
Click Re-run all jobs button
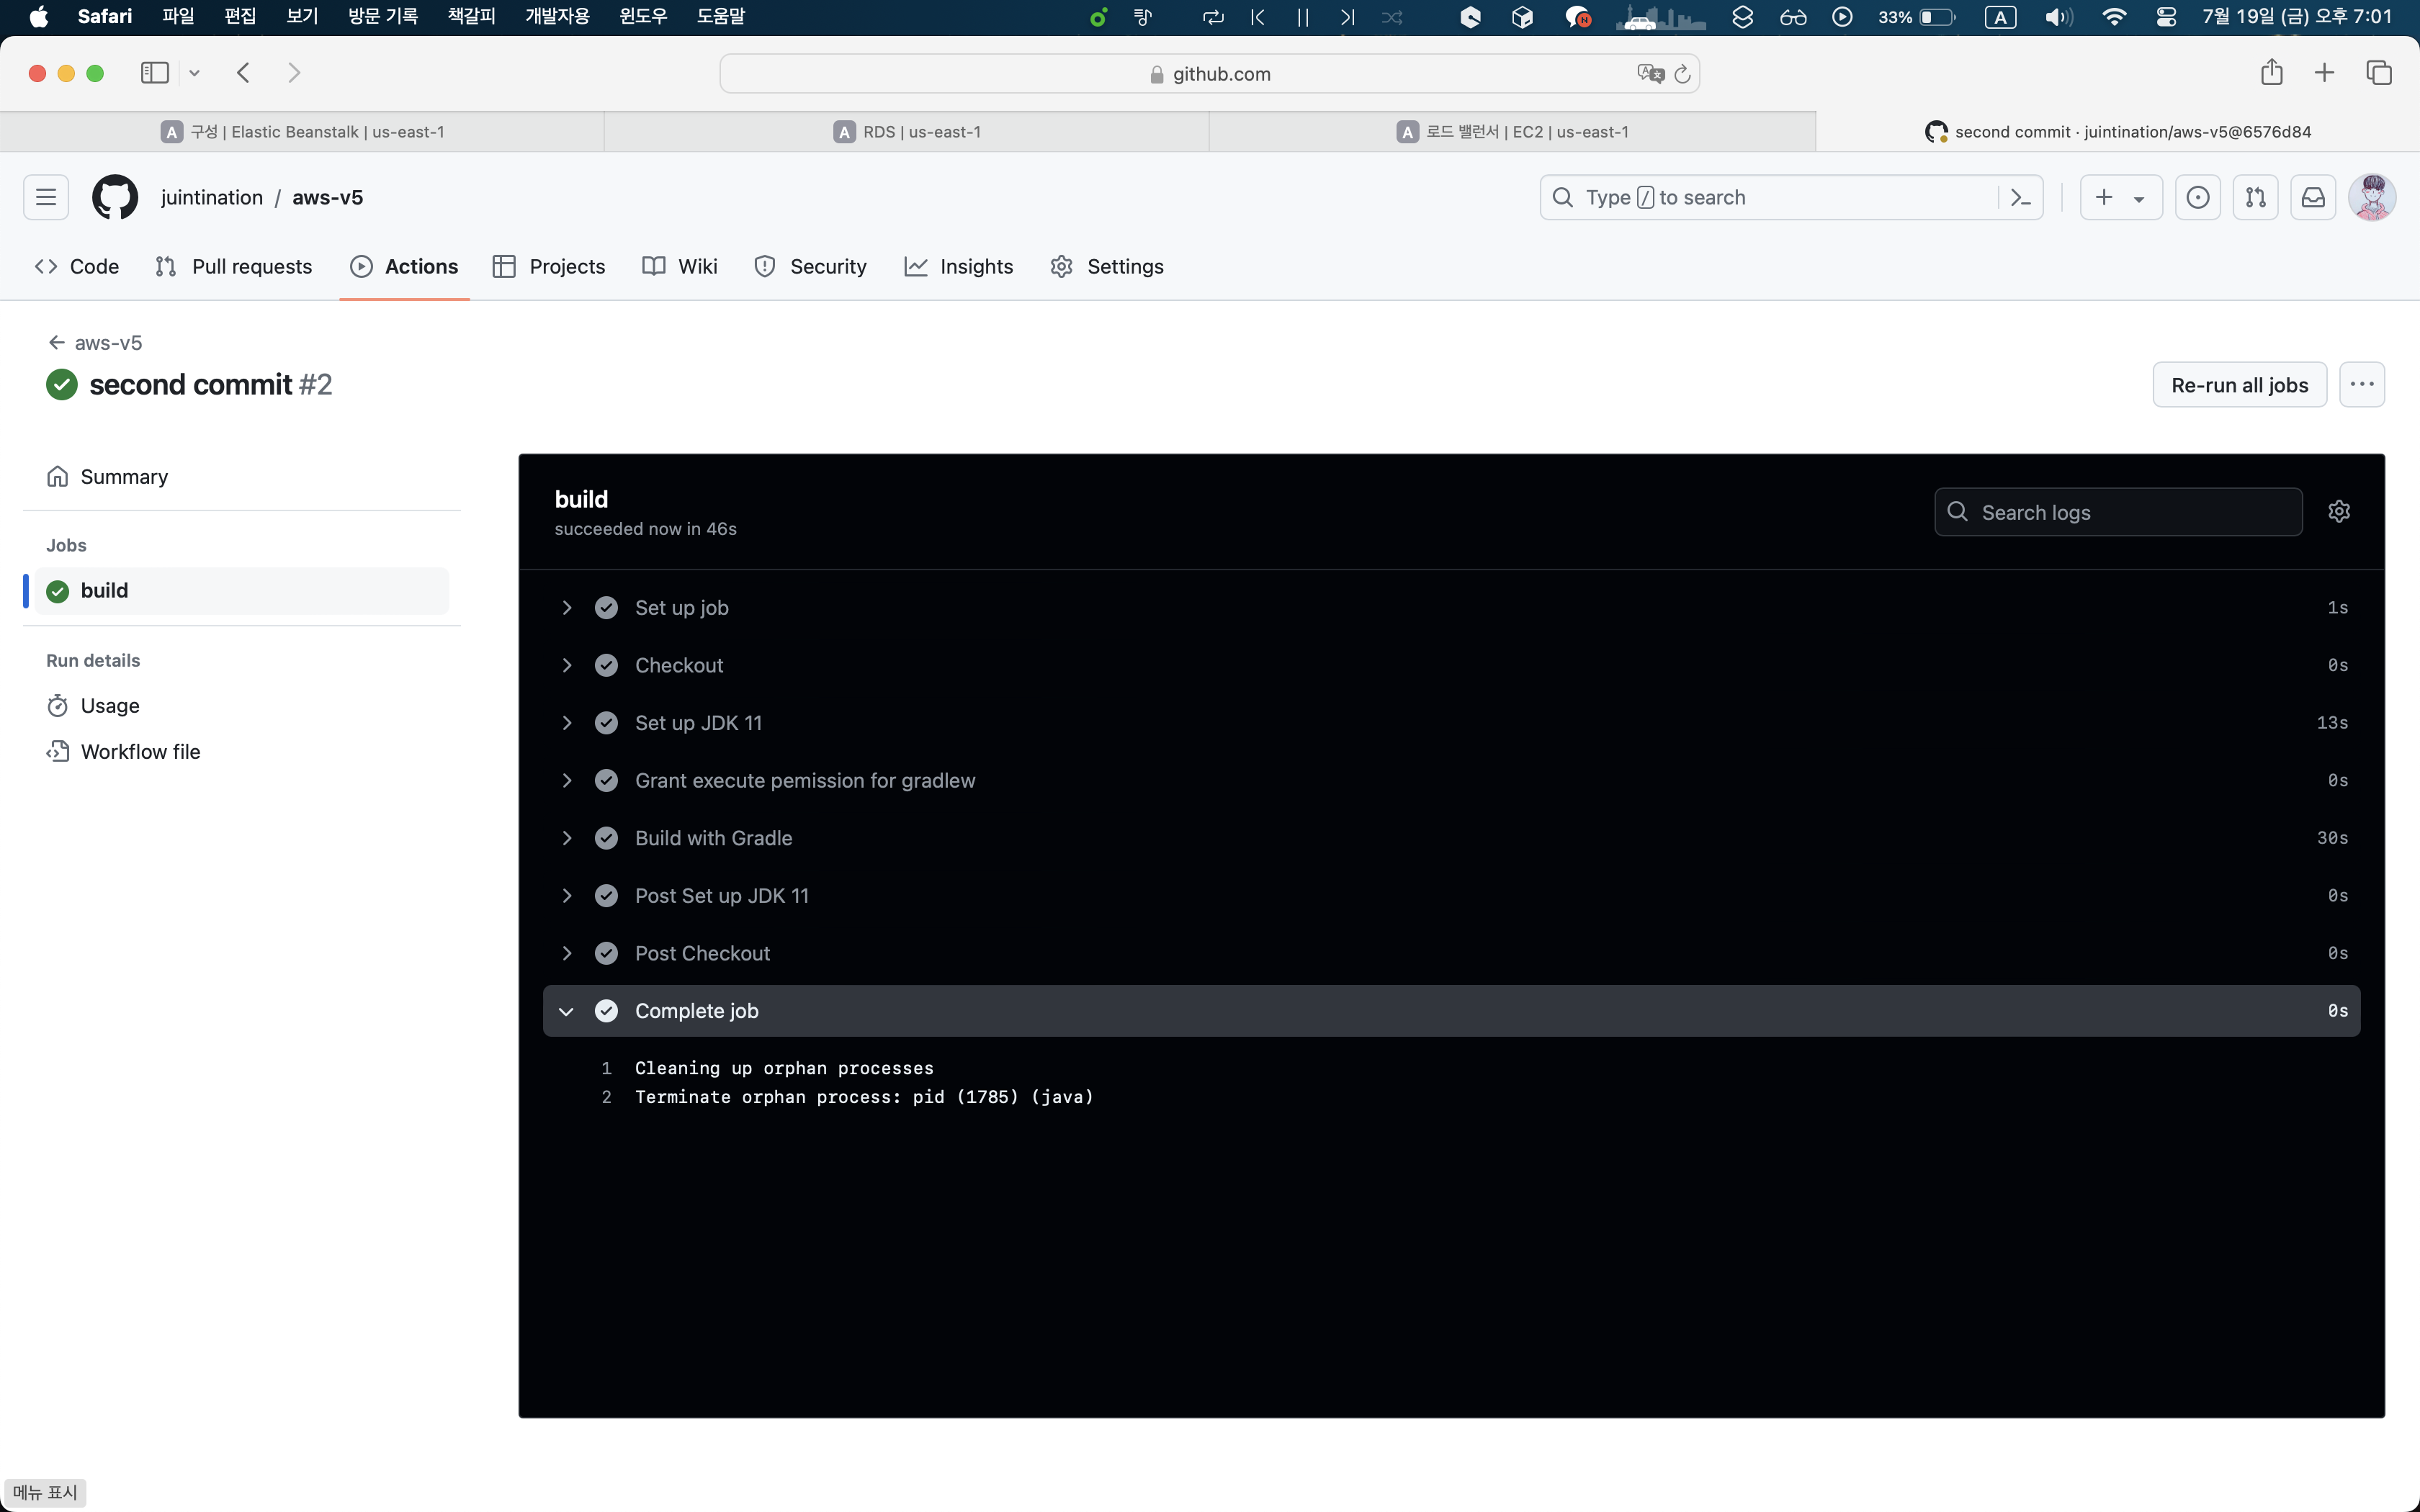click(2239, 385)
